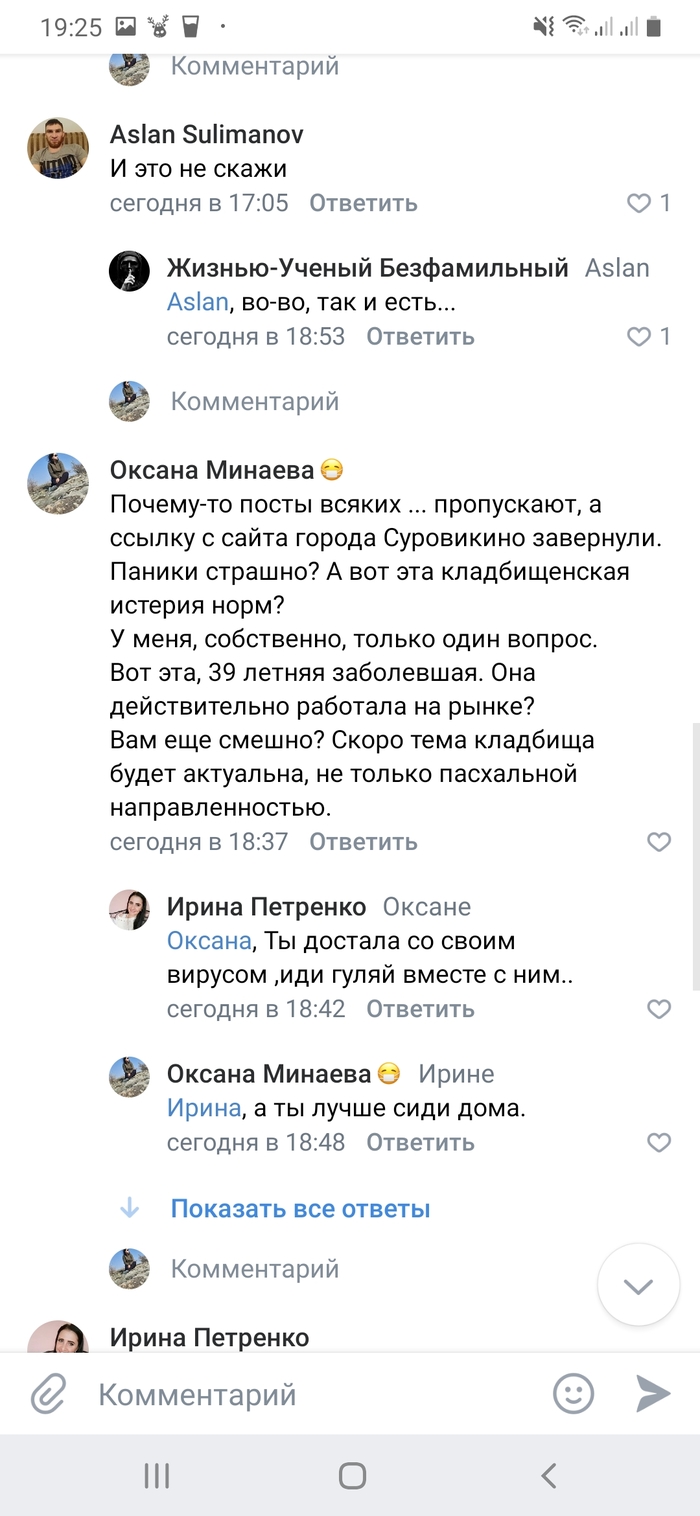Like Ирина Петренко's reply at 18:42
The width and height of the screenshot is (700, 1516).
coord(659,1009)
